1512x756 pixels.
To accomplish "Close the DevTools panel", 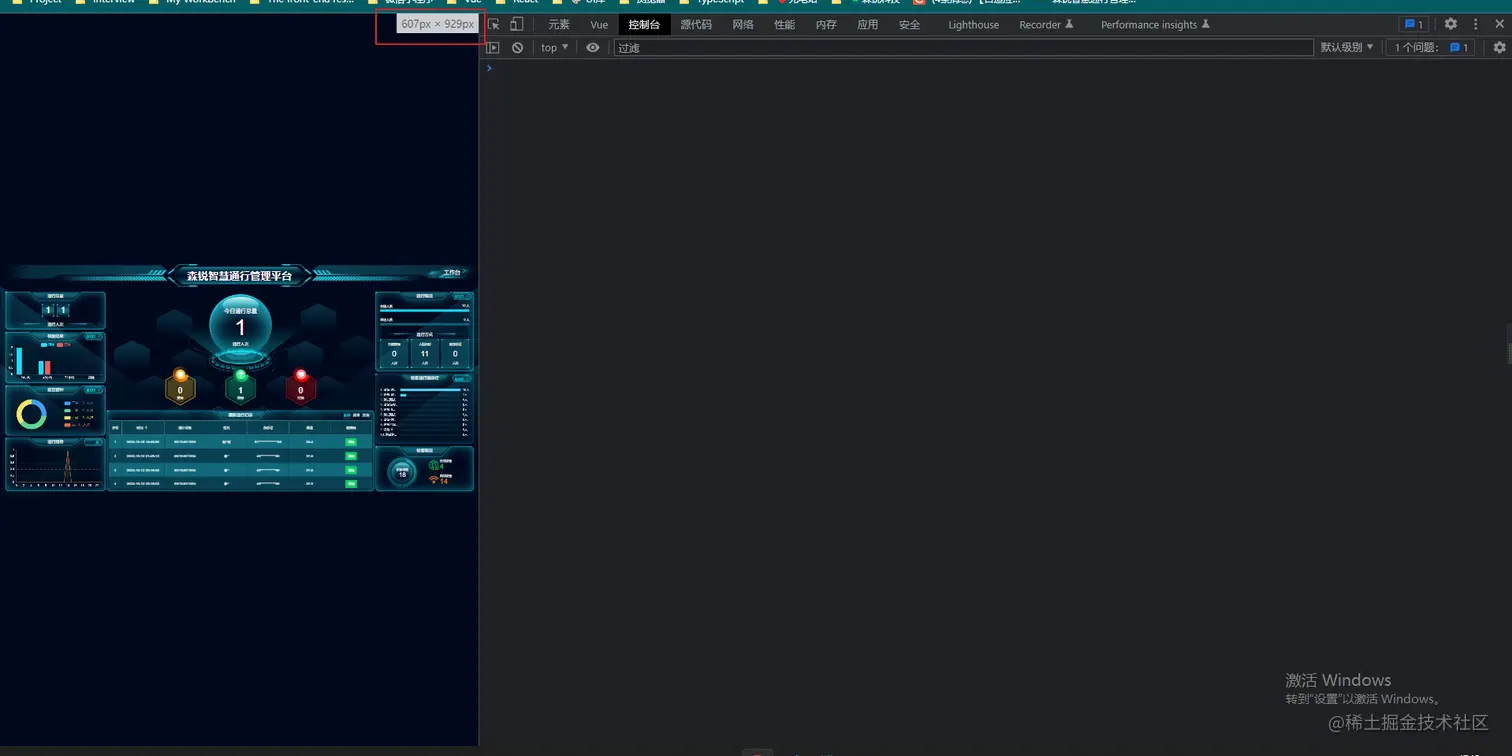I will coord(1499,25).
